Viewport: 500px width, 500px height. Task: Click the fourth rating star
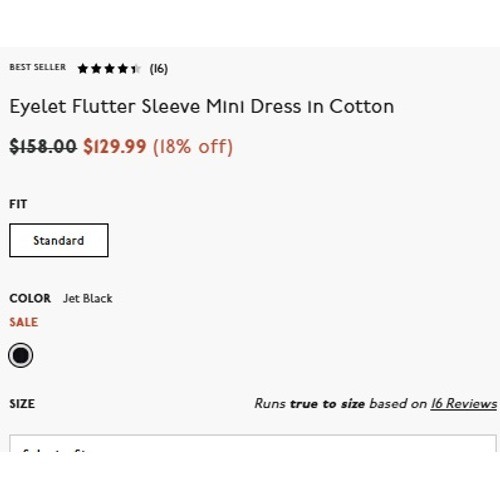(123, 69)
